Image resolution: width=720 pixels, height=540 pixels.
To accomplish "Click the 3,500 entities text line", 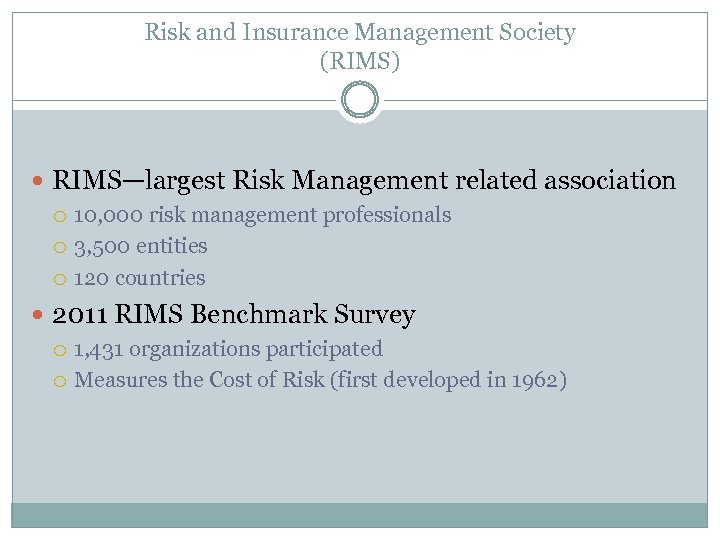I will click(x=141, y=246).
